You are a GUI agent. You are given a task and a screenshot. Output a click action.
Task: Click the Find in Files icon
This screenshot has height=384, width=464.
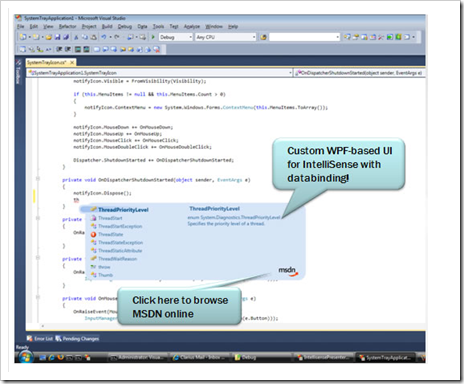(263, 37)
